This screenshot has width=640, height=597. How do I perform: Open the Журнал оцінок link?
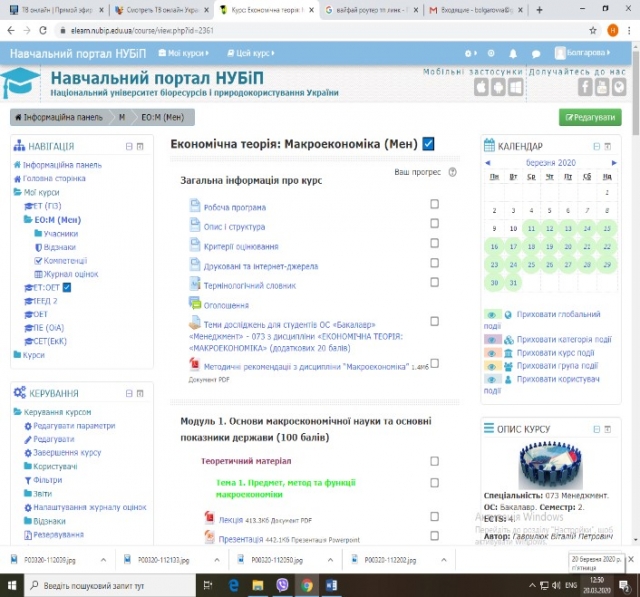point(70,273)
